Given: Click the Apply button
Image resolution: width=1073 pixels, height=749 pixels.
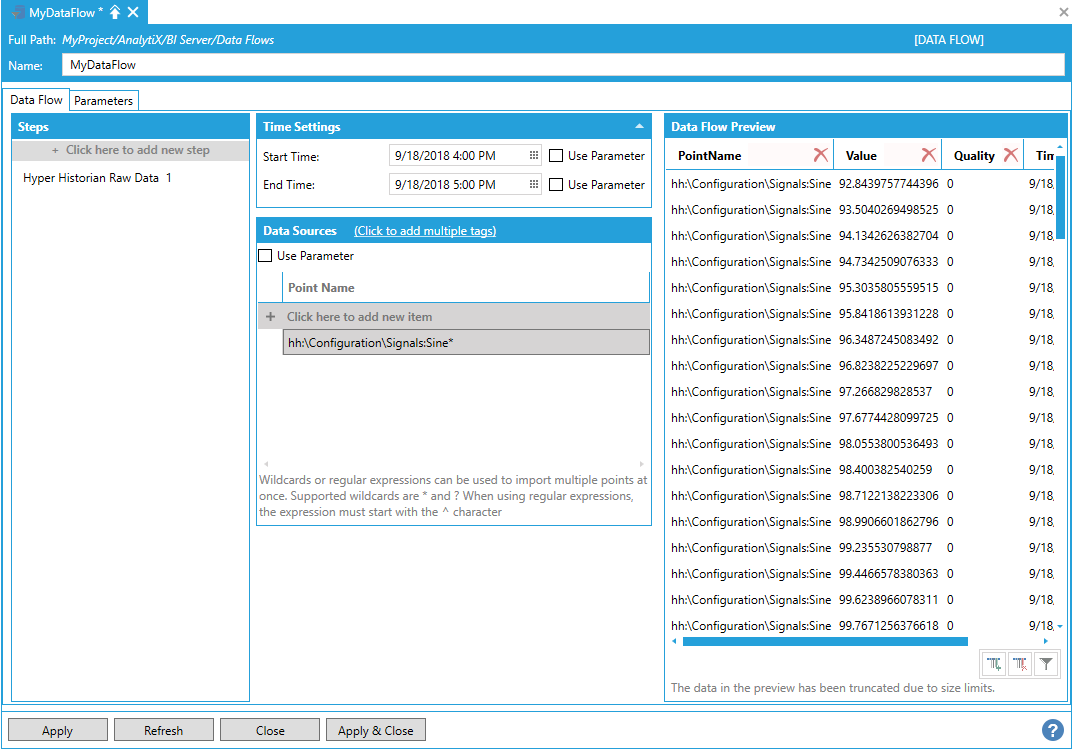Looking at the screenshot, I should pyautogui.click(x=57, y=730).
